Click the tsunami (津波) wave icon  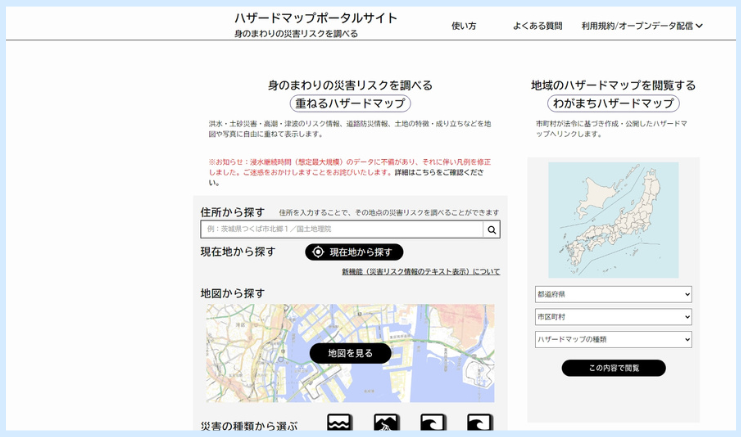[479, 424]
